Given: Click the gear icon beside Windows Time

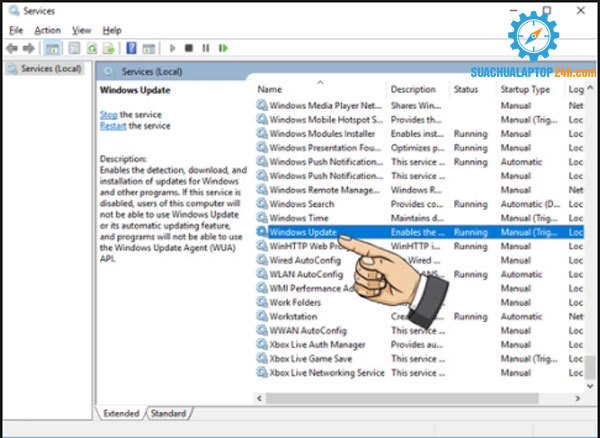Looking at the screenshot, I should tap(262, 218).
